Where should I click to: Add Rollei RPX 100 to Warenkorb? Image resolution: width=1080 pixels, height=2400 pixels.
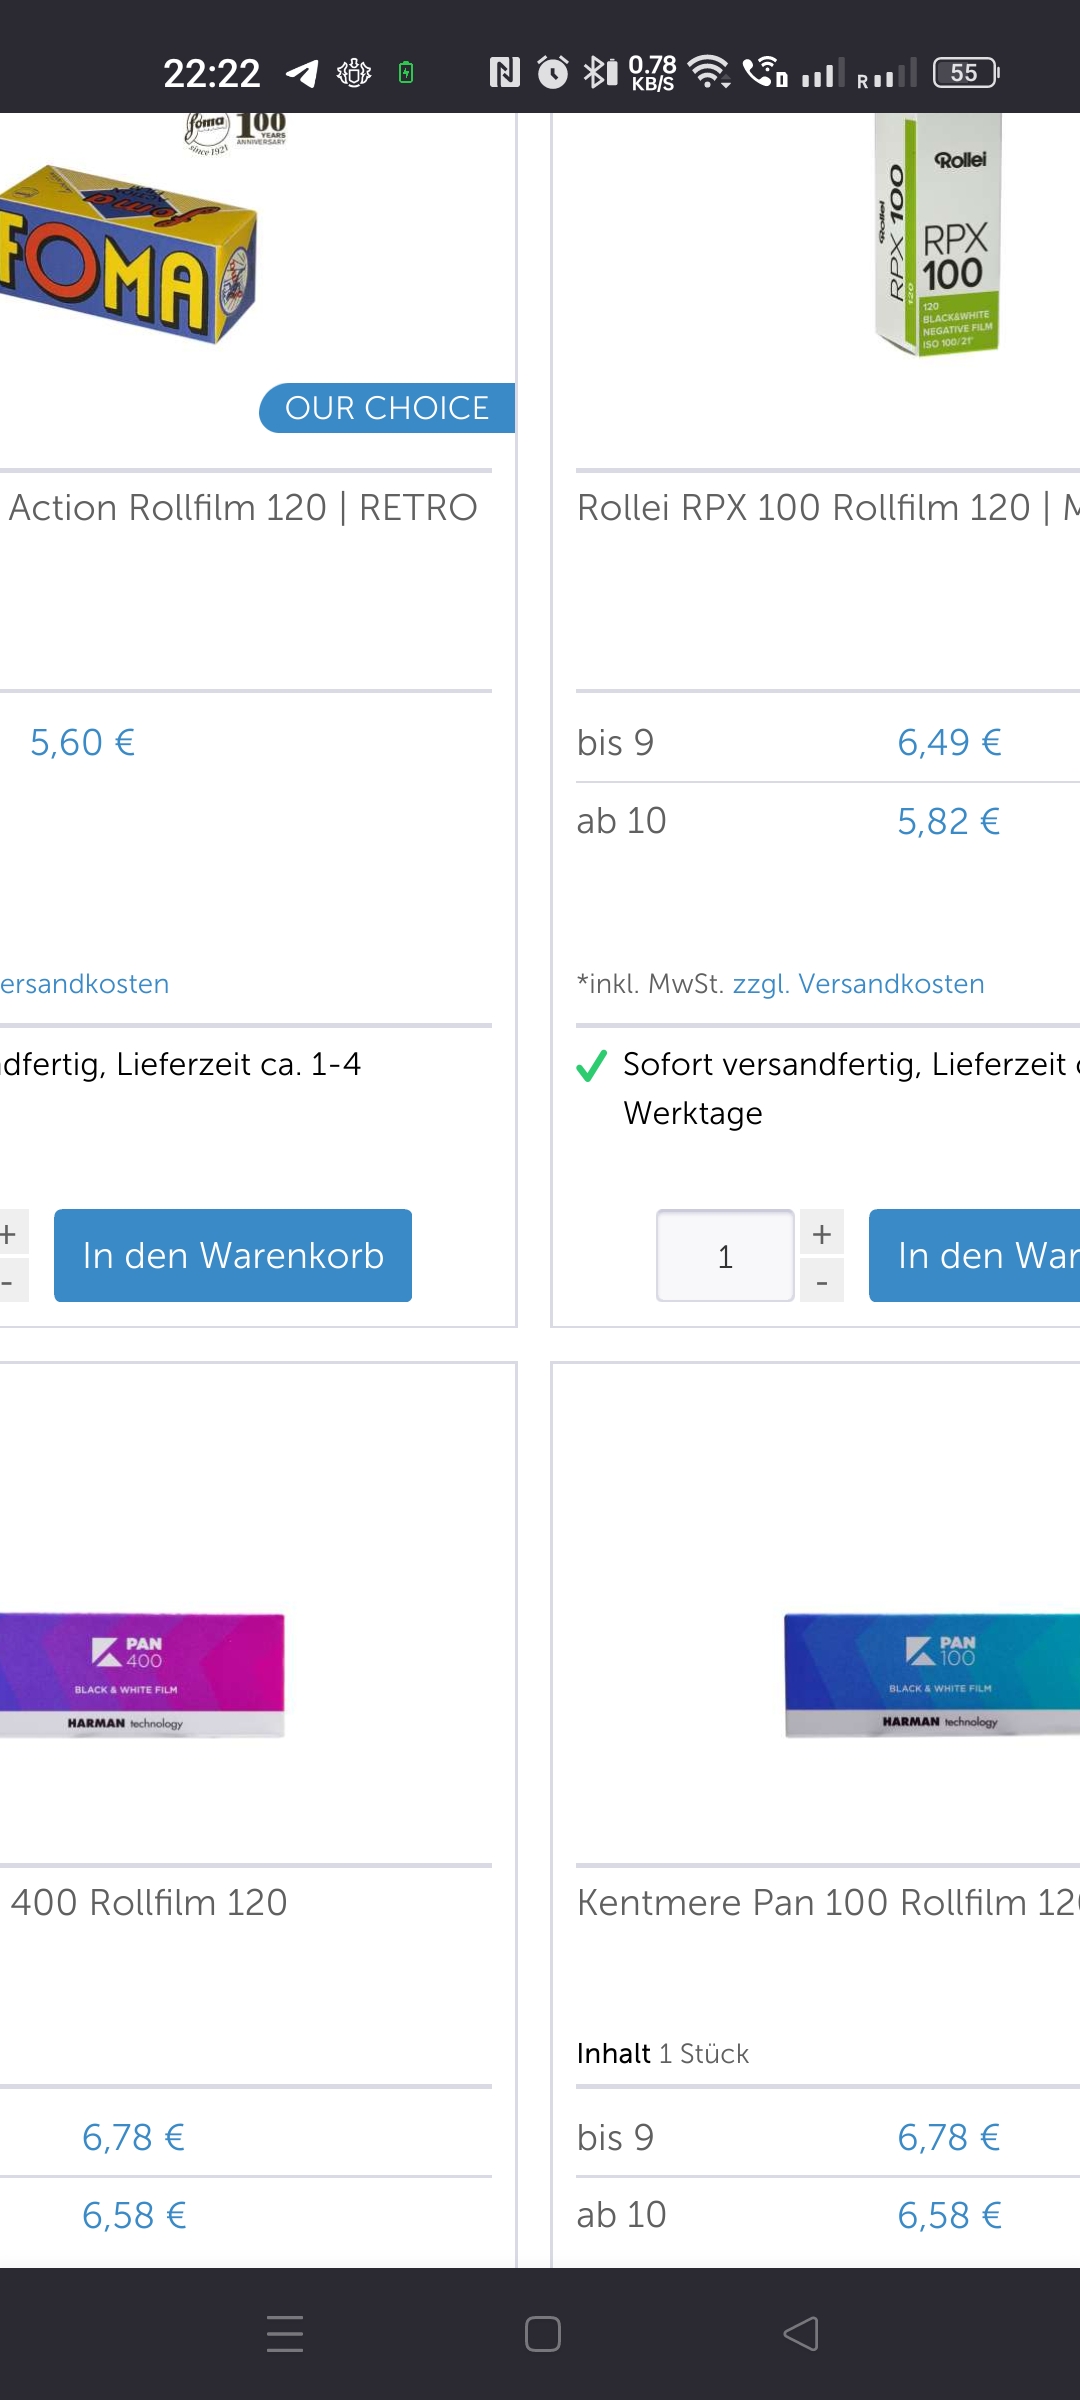point(975,1255)
